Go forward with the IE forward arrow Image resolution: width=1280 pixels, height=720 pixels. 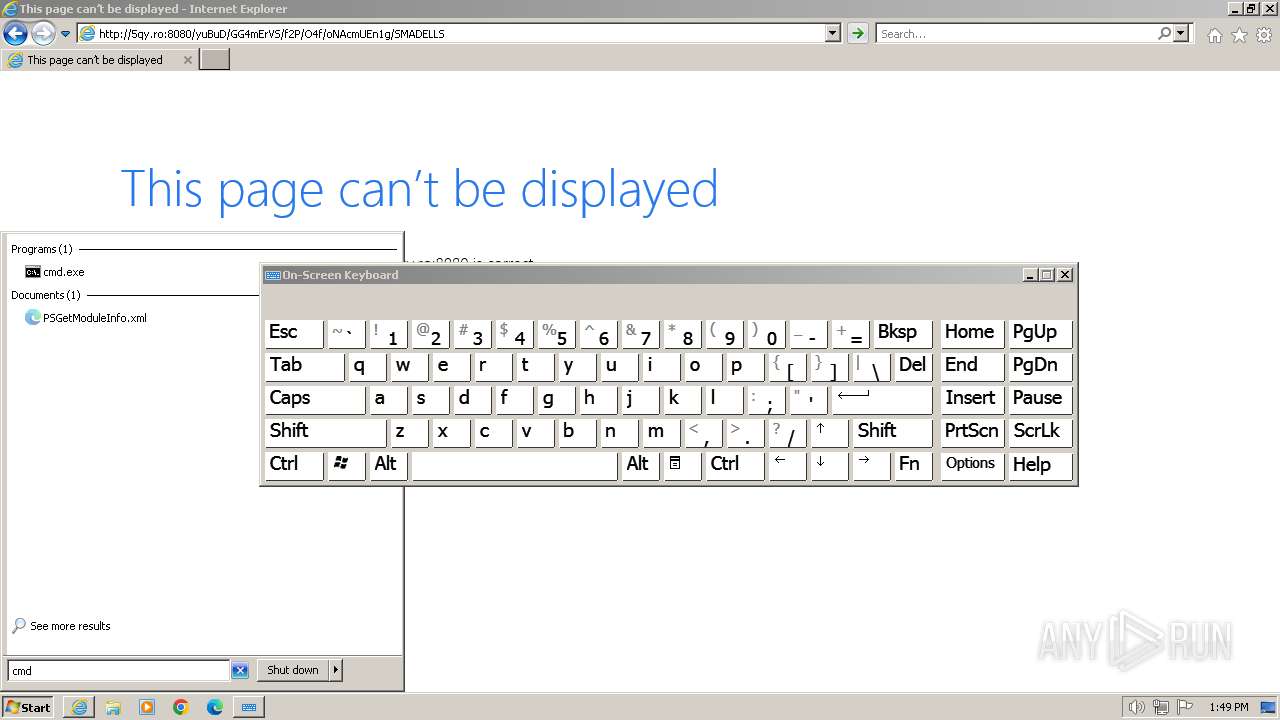[x=43, y=33]
